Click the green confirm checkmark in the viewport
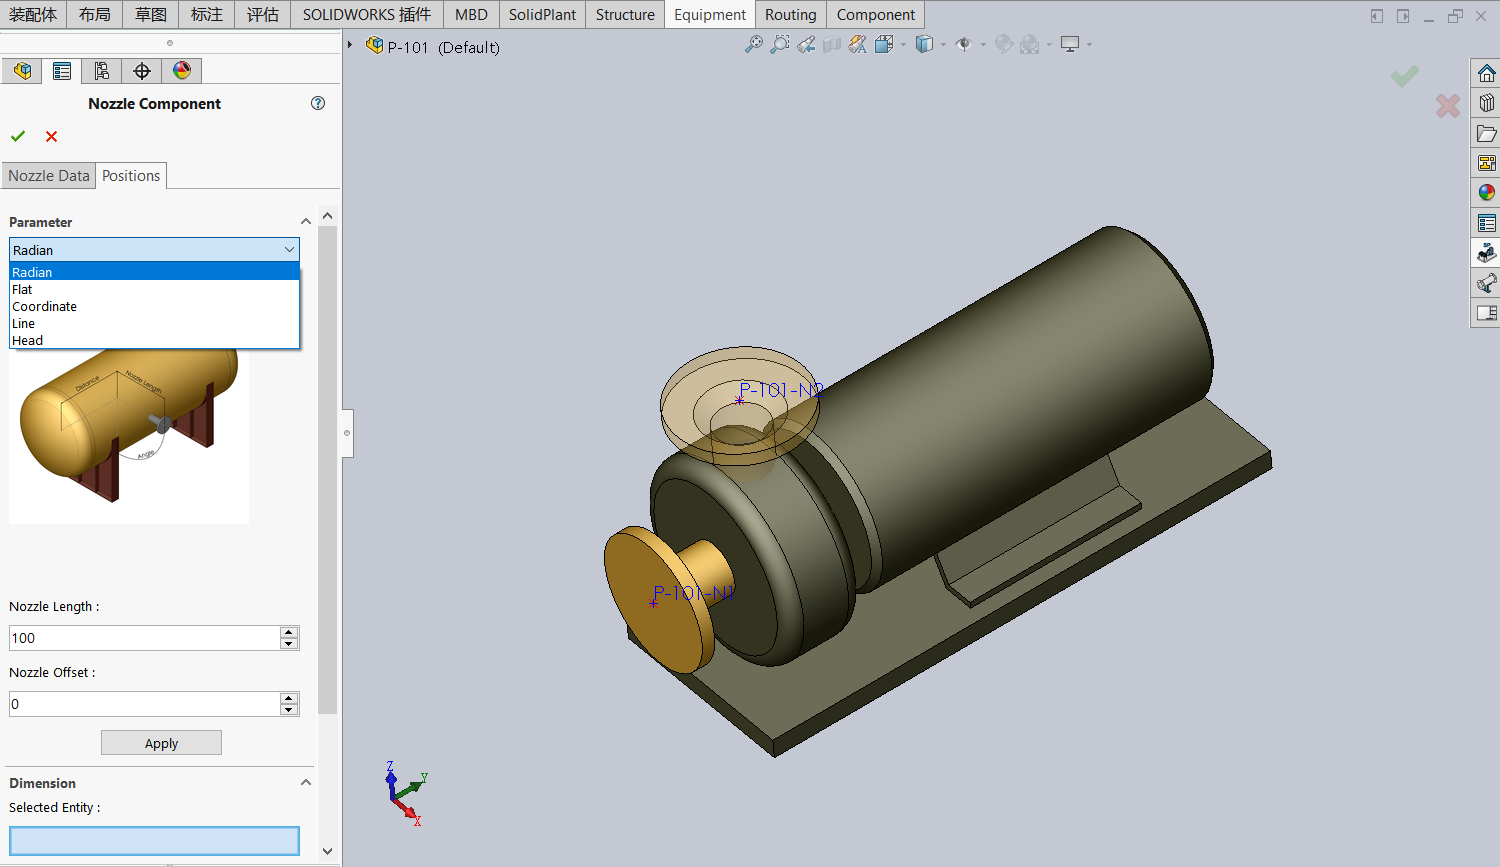The image size is (1500, 867). tap(1405, 76)
